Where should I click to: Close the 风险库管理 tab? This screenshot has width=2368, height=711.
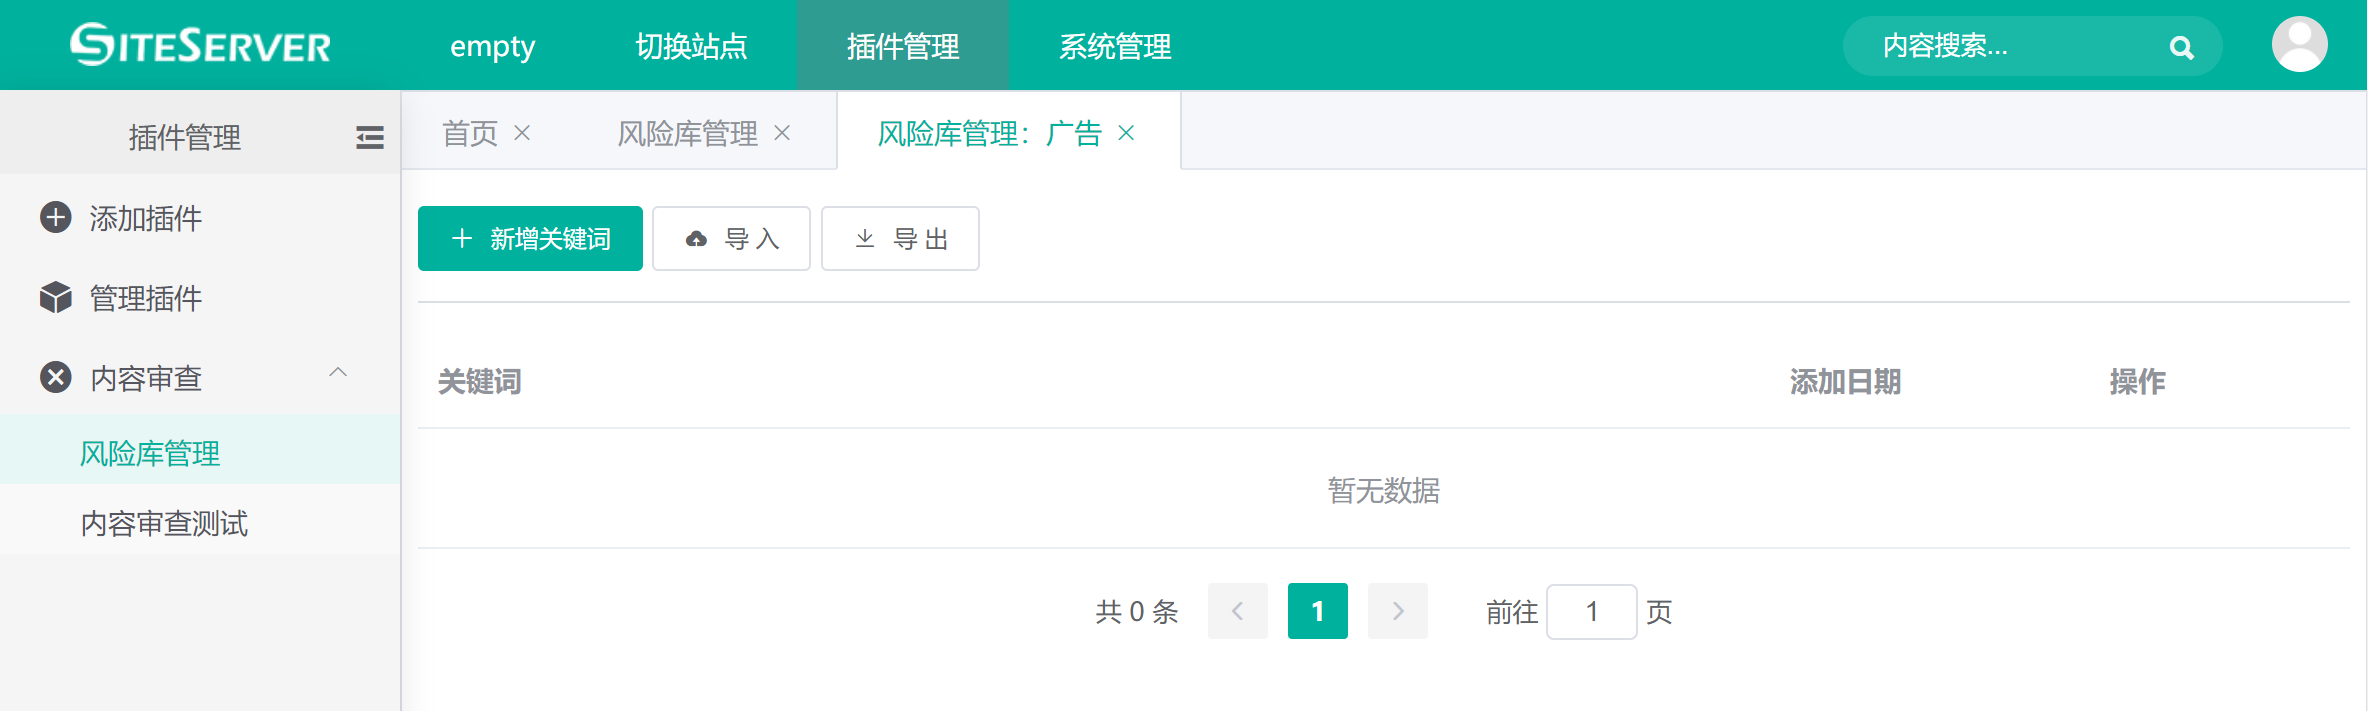782,133
